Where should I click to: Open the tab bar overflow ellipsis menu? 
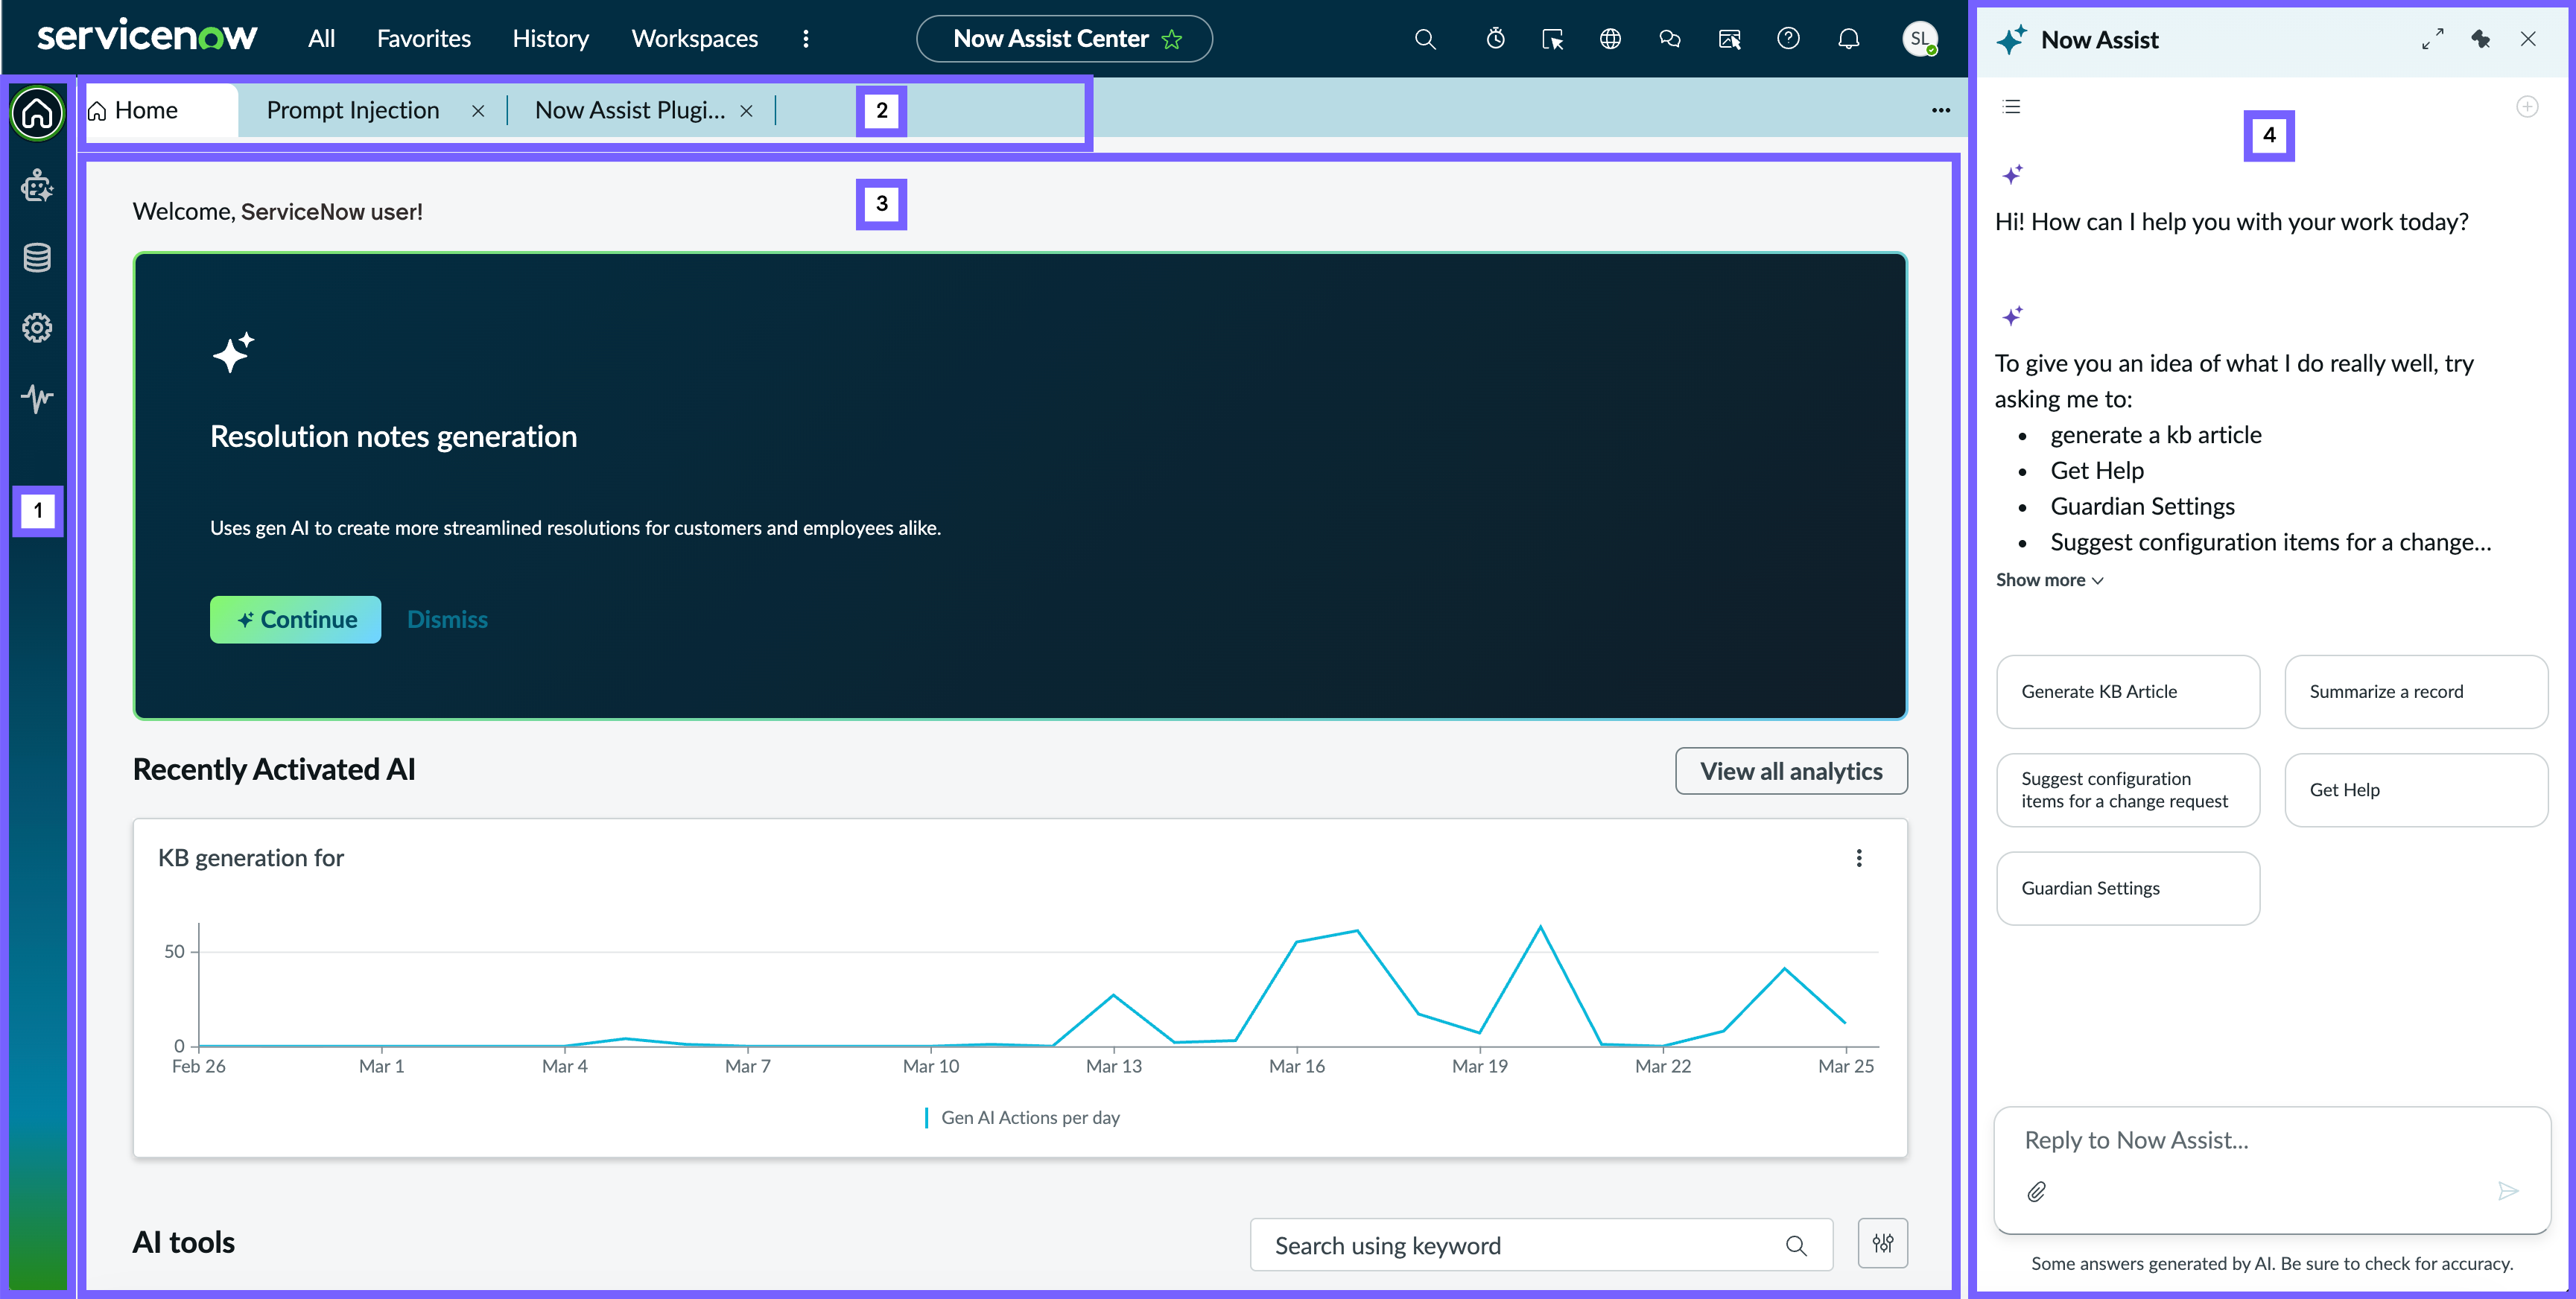coord(1941,111)
